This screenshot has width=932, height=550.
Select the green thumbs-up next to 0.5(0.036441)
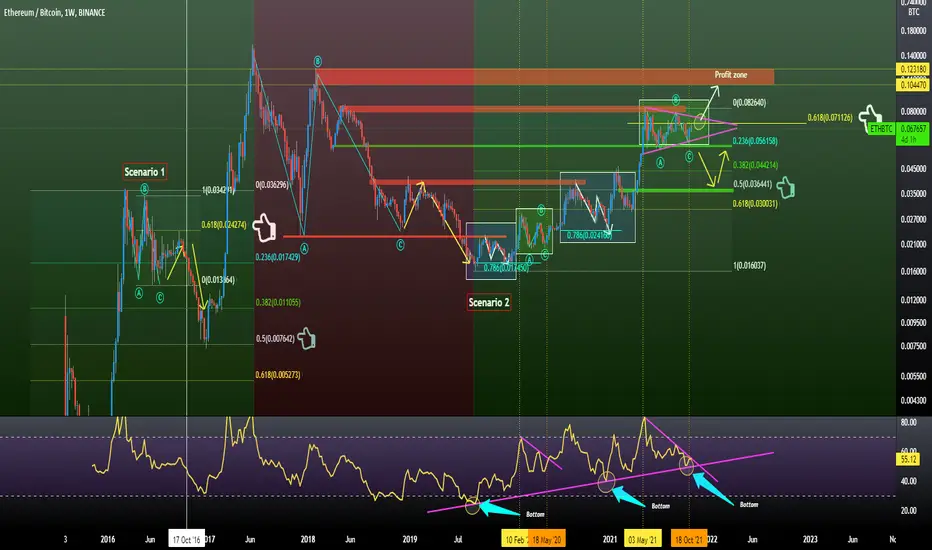[786, 187]
